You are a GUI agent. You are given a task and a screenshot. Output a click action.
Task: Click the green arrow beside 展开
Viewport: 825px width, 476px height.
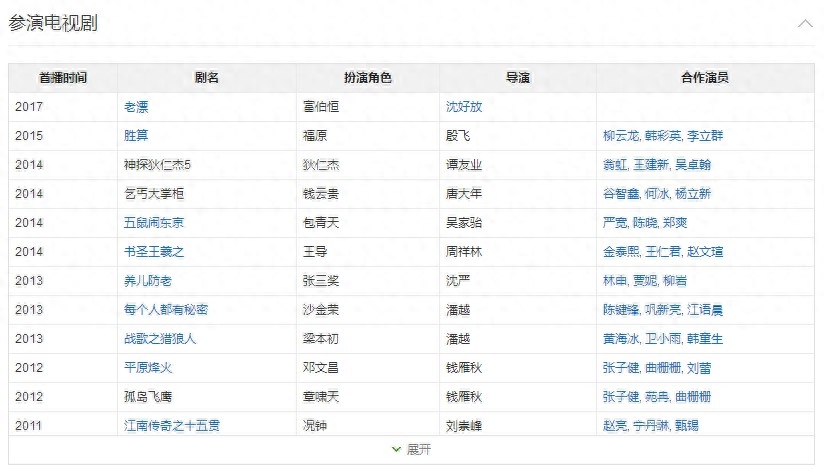pyautogui.click(x=397, y=450)
